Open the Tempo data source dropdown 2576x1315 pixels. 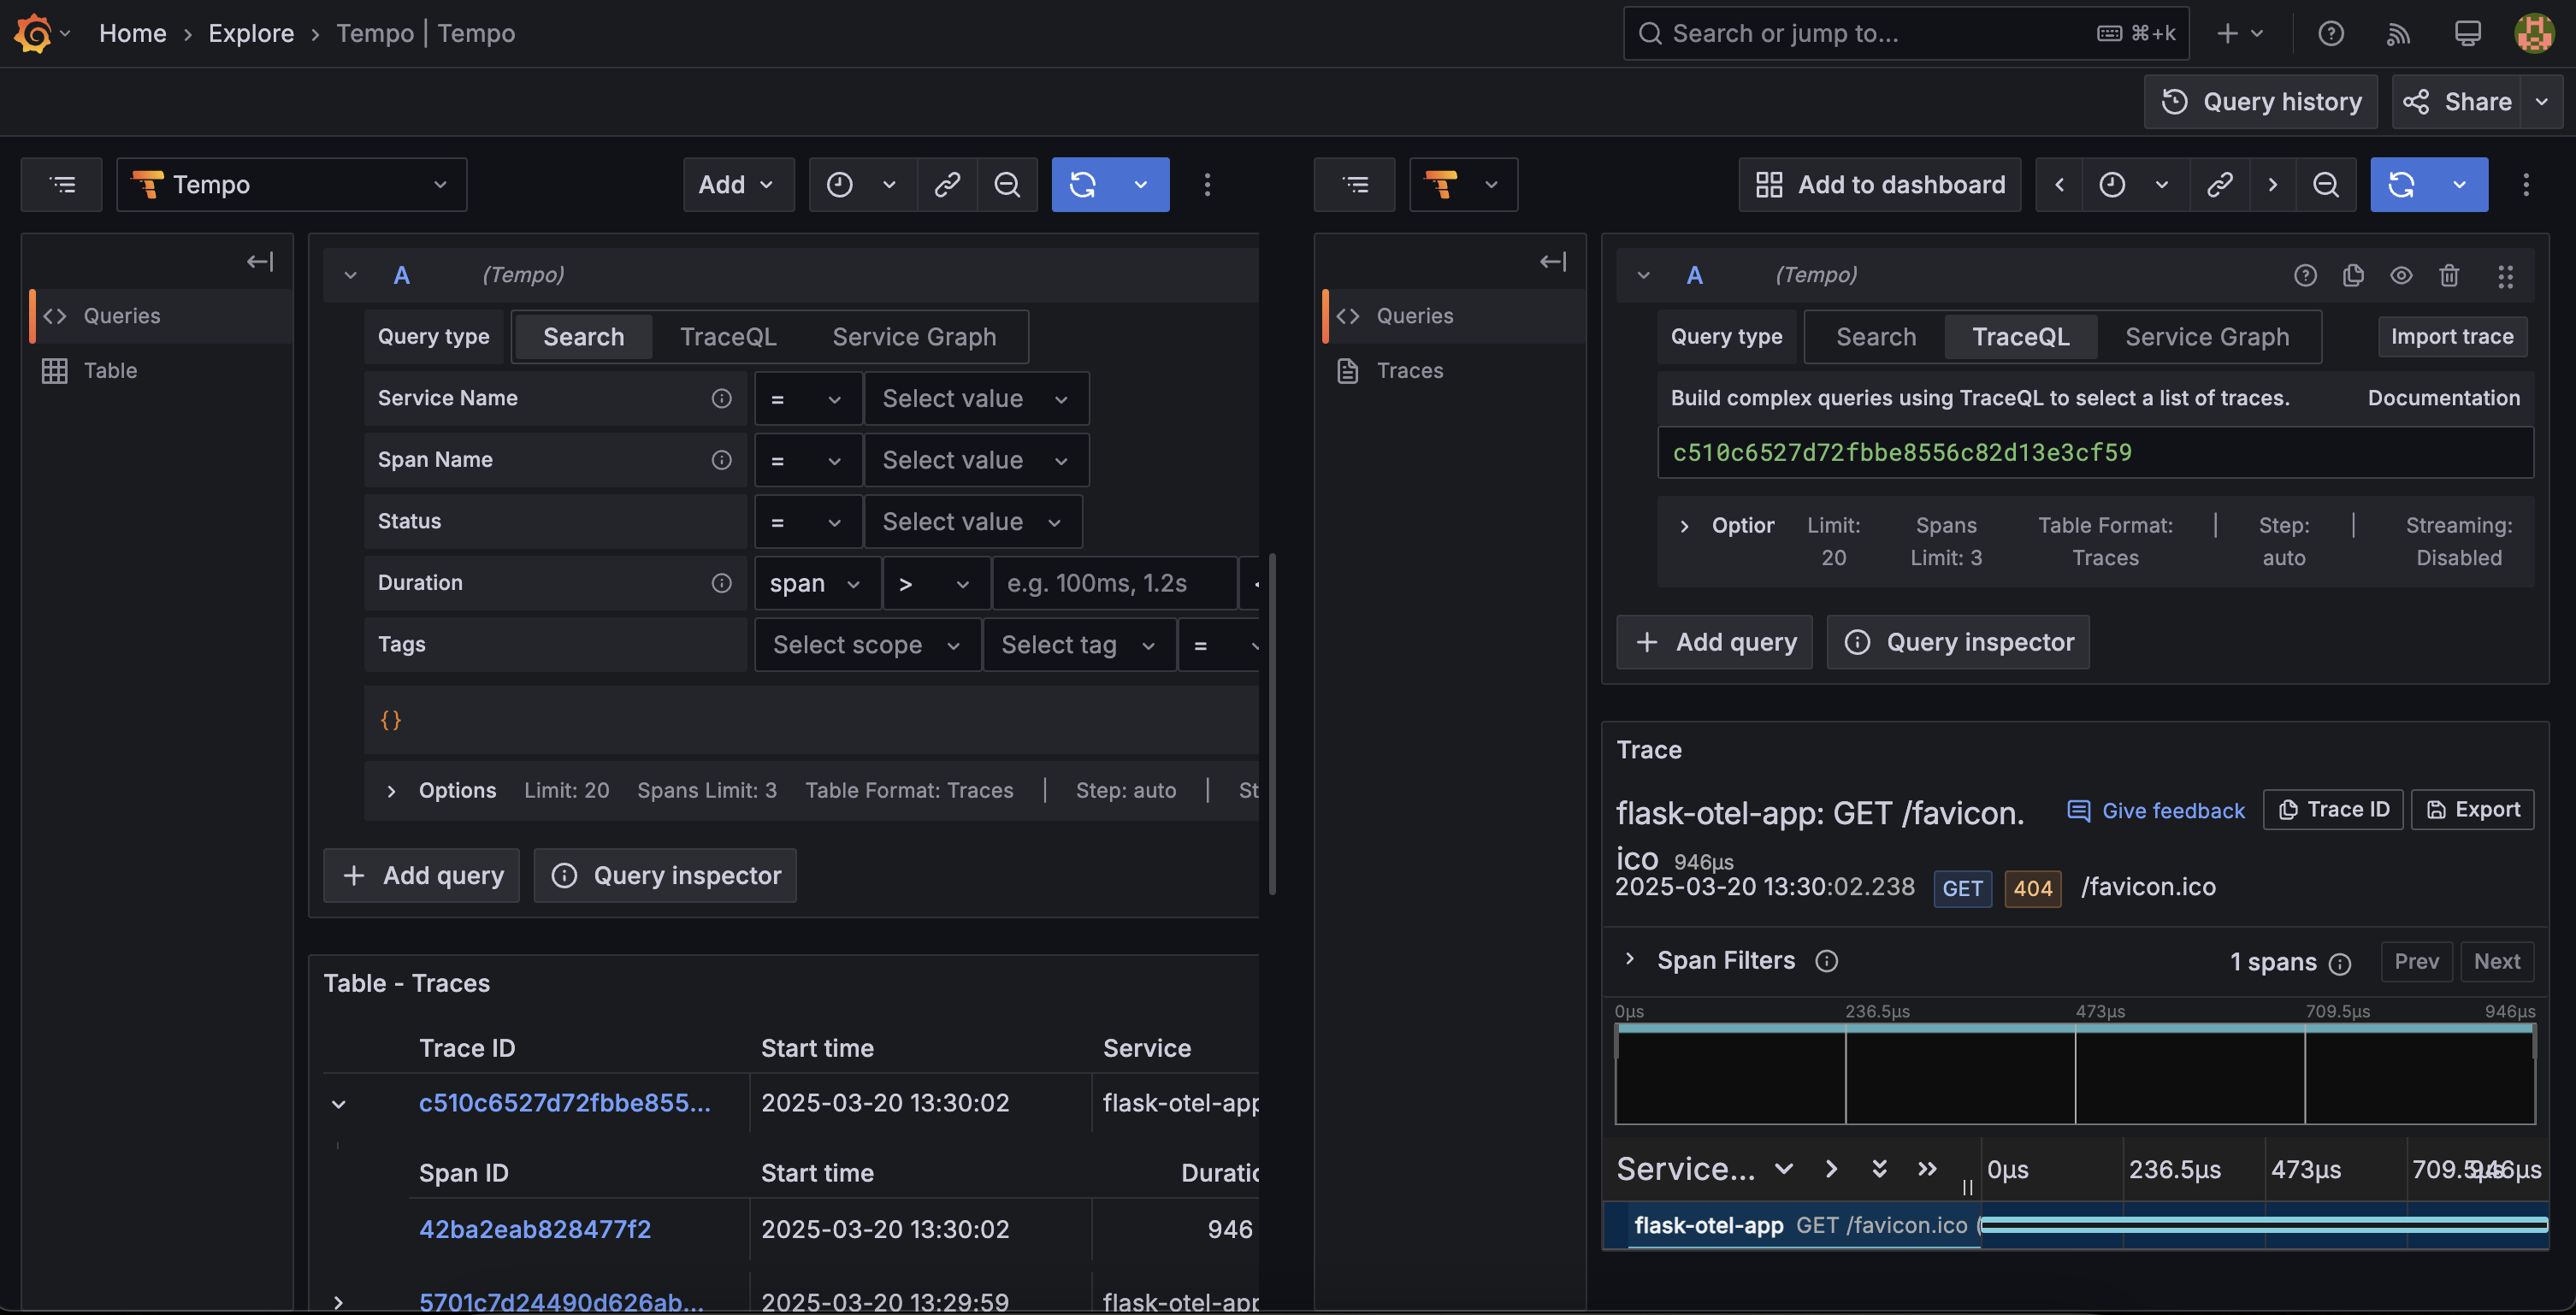[291, 184]
